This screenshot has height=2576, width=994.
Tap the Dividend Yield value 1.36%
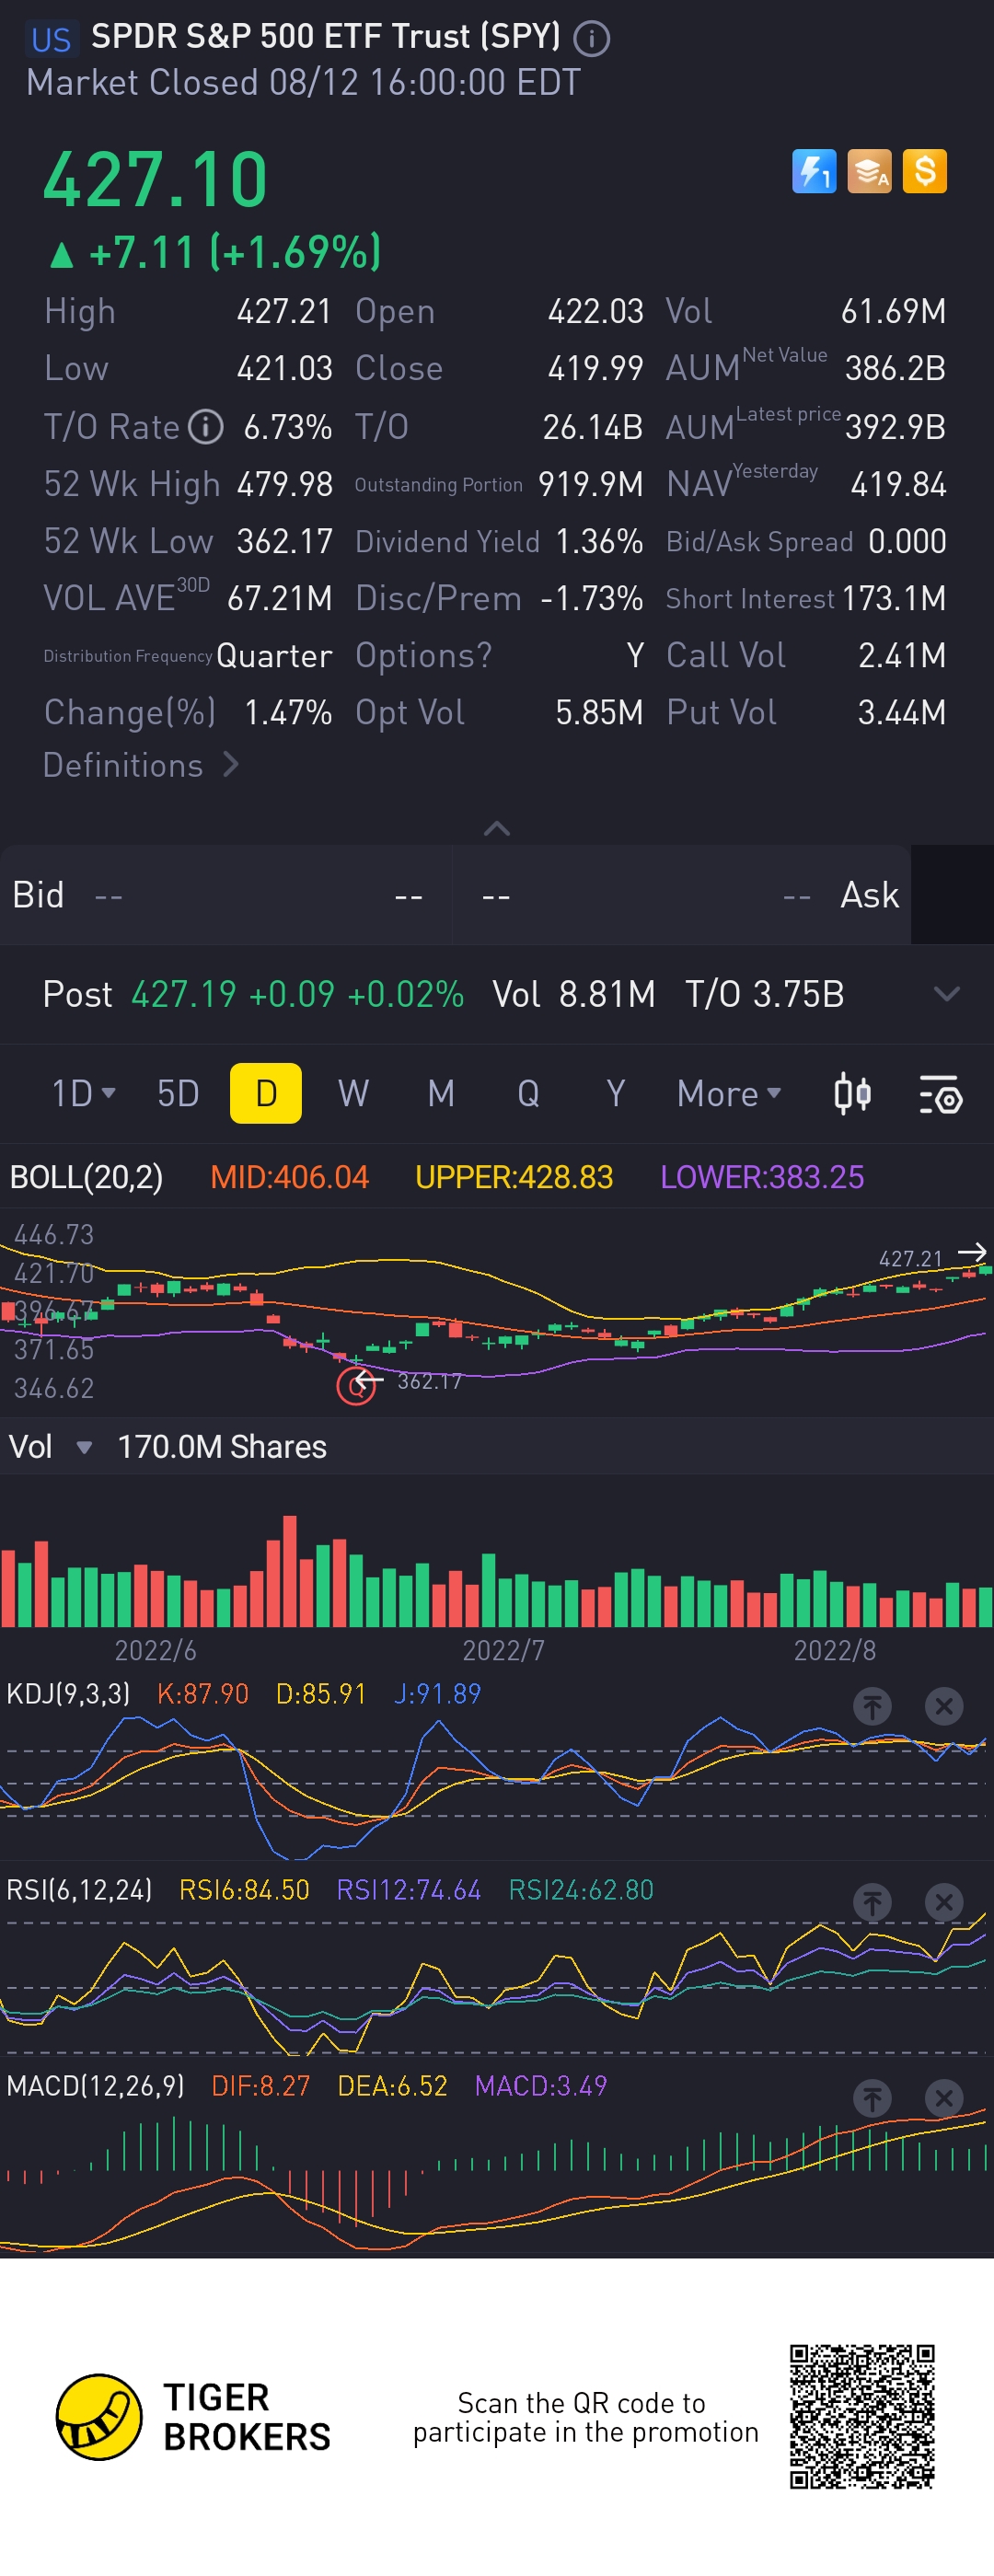599,541
